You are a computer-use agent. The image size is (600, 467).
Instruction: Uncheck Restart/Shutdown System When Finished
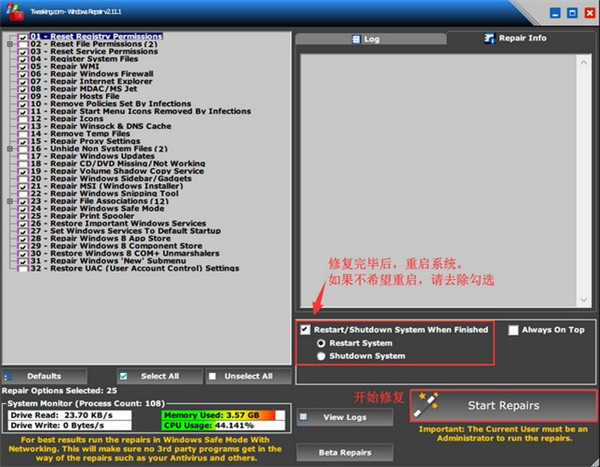[x=305, y=329]
